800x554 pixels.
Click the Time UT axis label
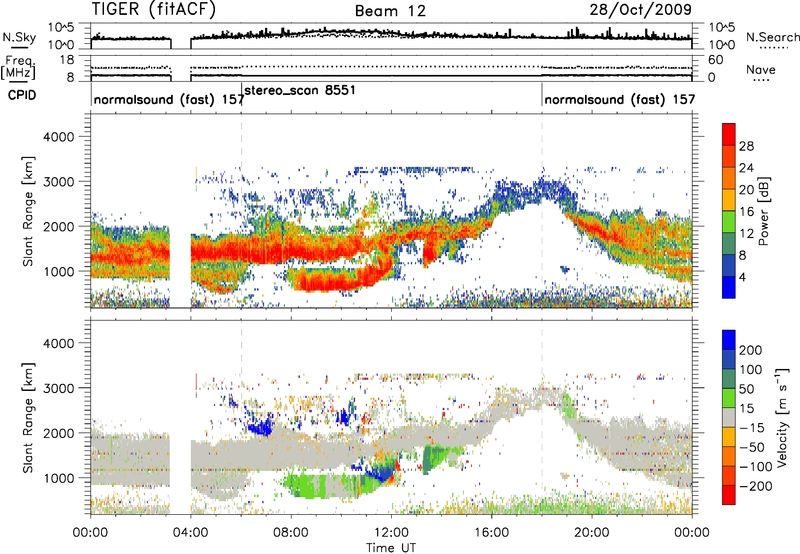pyautogui.click(x=391, y=548)
